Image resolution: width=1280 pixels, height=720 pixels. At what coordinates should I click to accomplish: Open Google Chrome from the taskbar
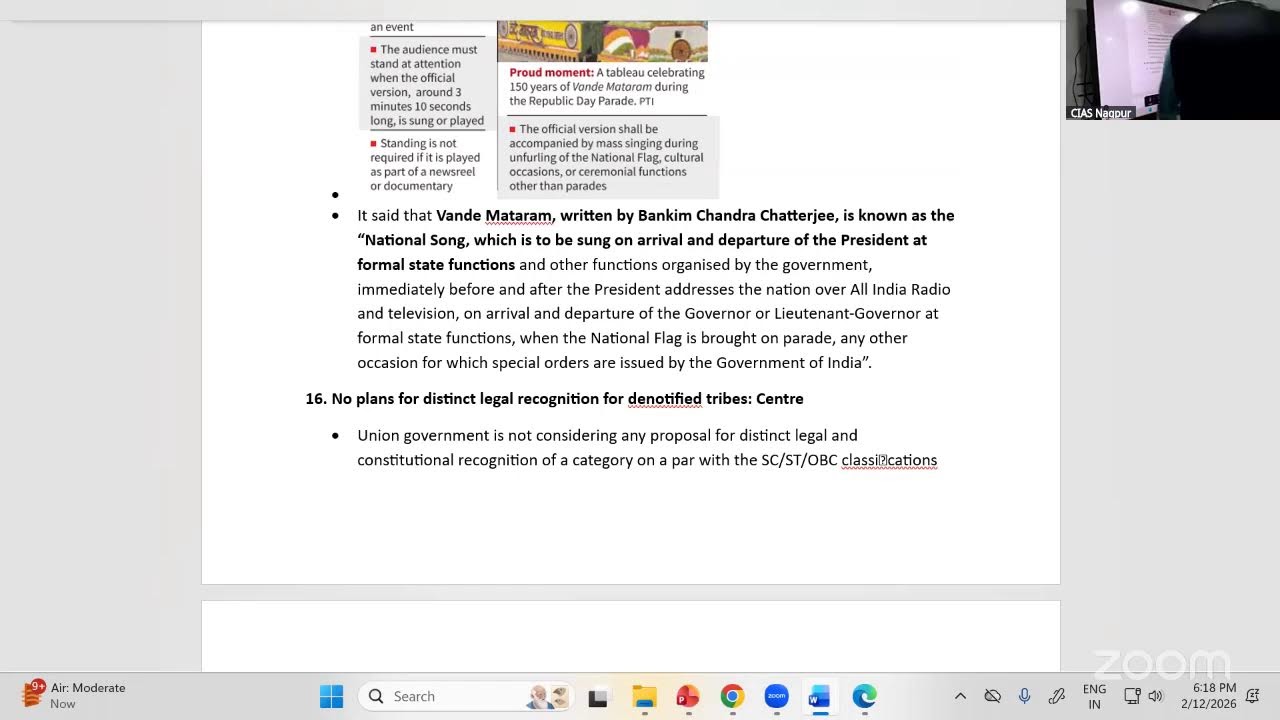(732, 696)
